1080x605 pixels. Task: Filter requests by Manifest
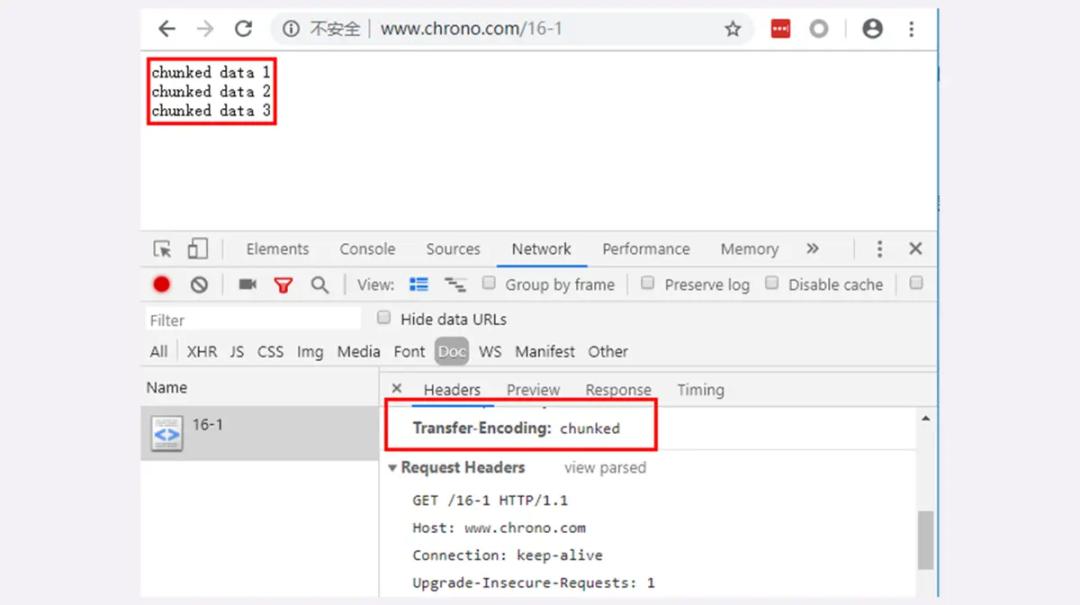[545, 351]
